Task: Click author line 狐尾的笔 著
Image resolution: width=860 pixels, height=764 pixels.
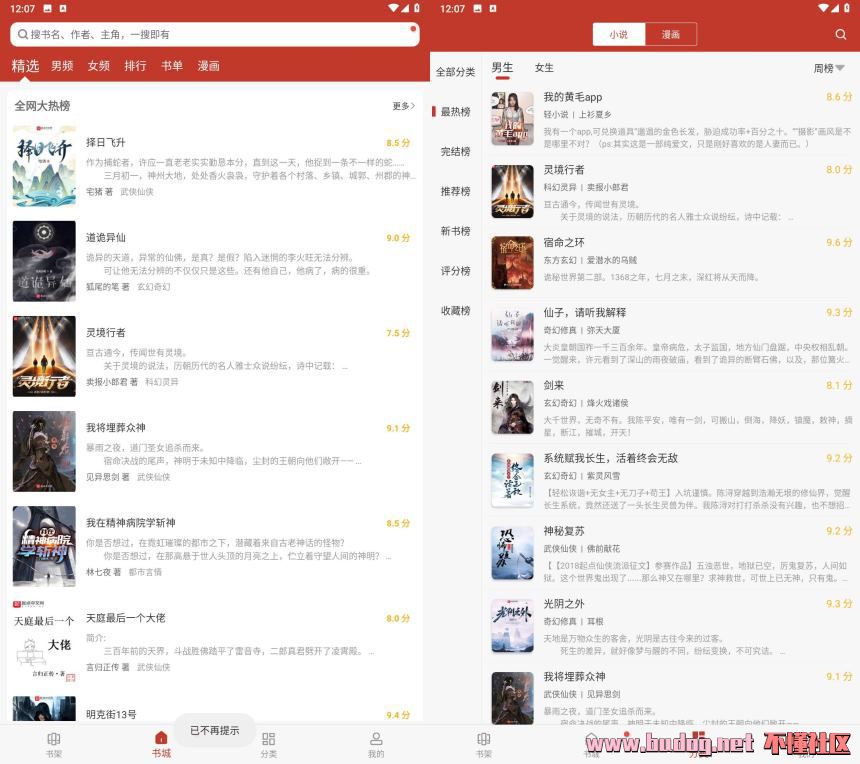Action: [108, 287]
